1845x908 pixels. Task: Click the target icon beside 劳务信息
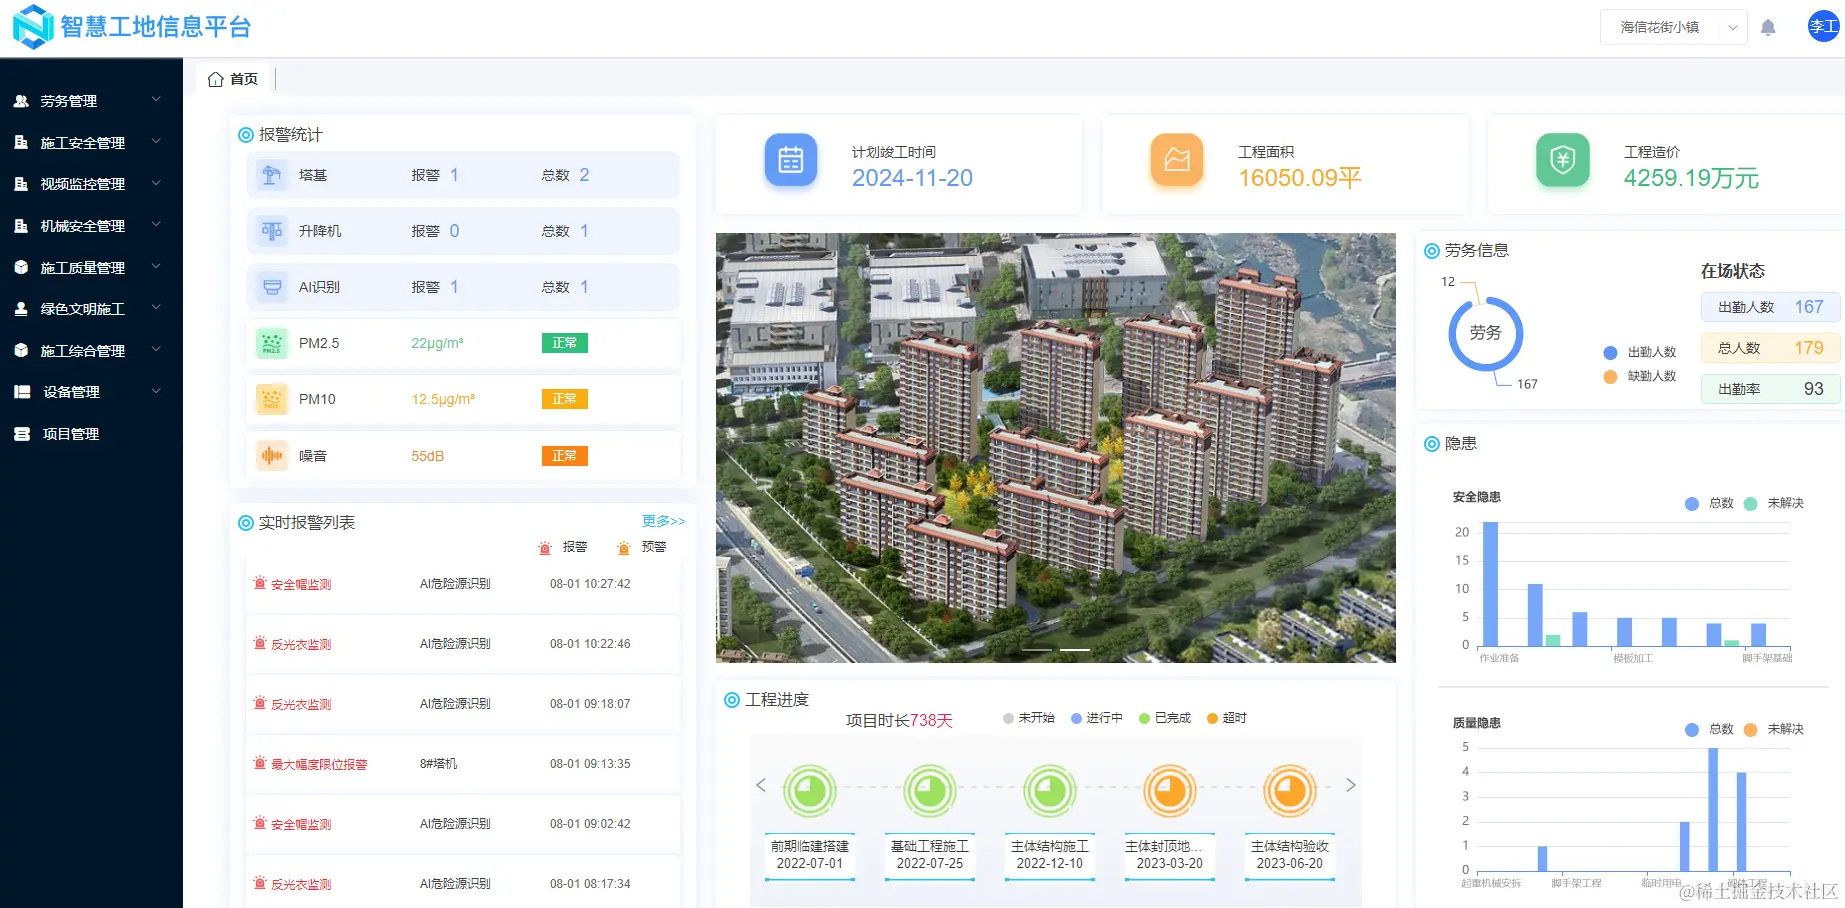[x=1432, y=251]
